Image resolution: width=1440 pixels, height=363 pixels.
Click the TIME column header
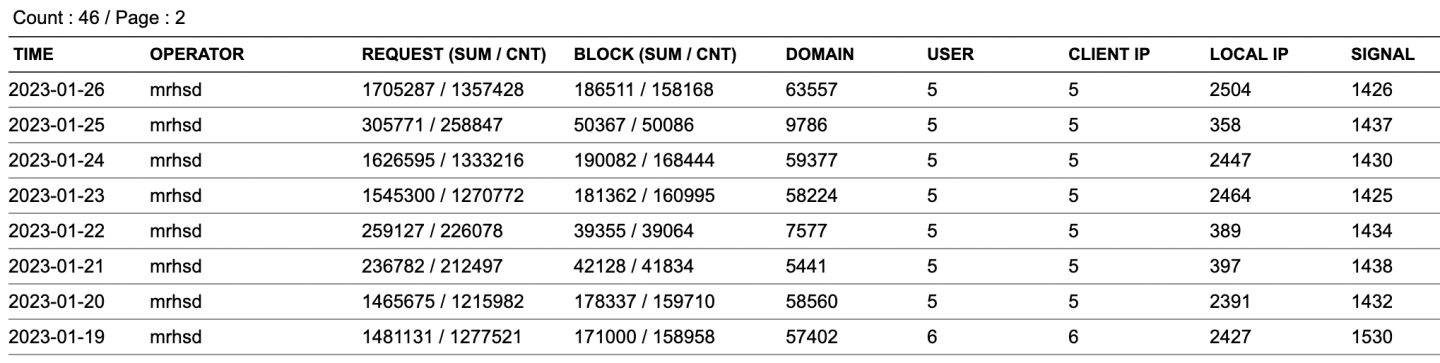[27, 57]
